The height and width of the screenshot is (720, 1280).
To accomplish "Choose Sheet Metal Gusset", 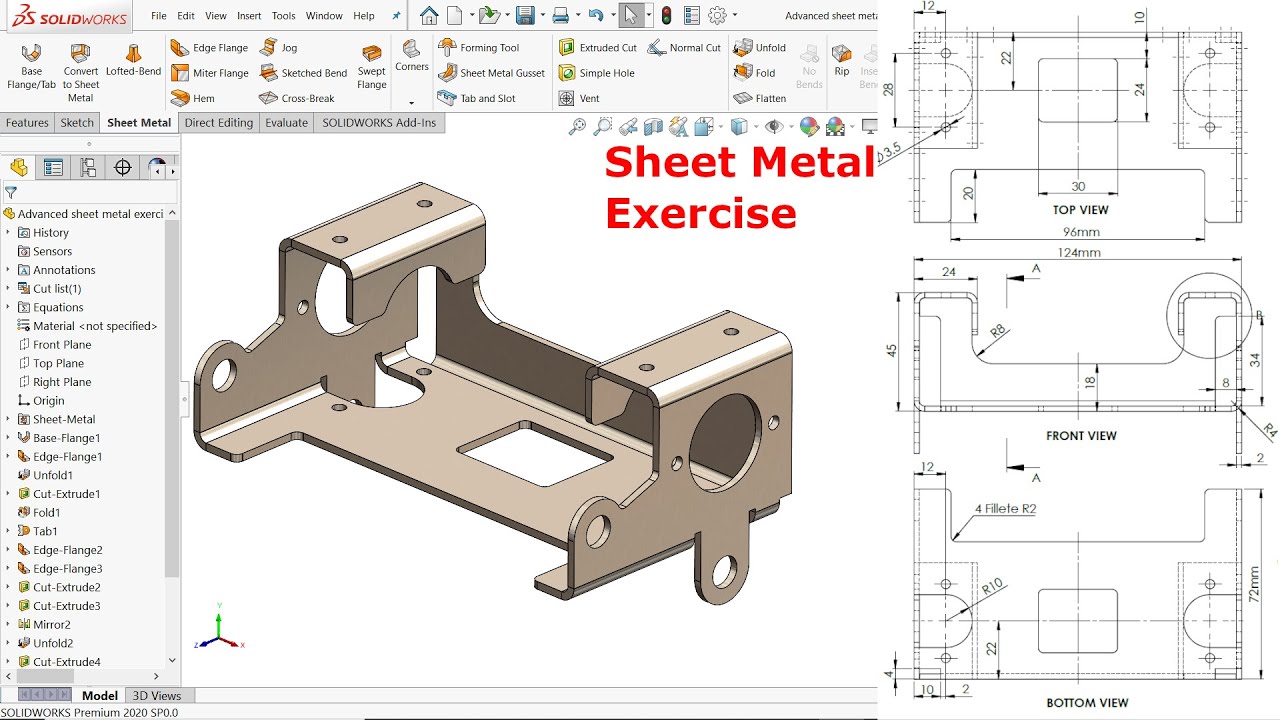I will (491, 73).
